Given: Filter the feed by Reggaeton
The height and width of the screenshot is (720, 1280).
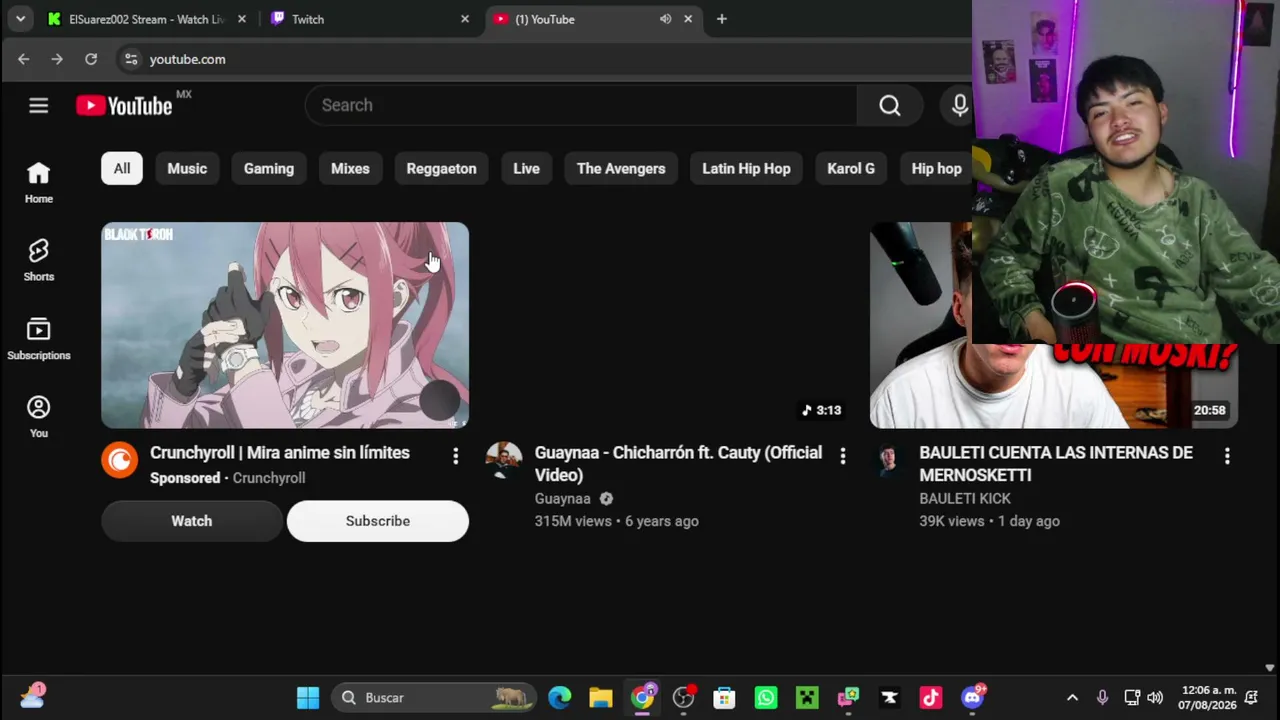Looking at the screenshot, I should pos(441,168).
